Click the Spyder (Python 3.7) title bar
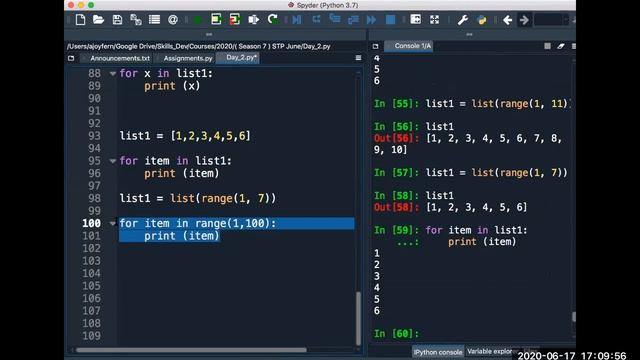This screenshot has width=640, height=360. 323,5
